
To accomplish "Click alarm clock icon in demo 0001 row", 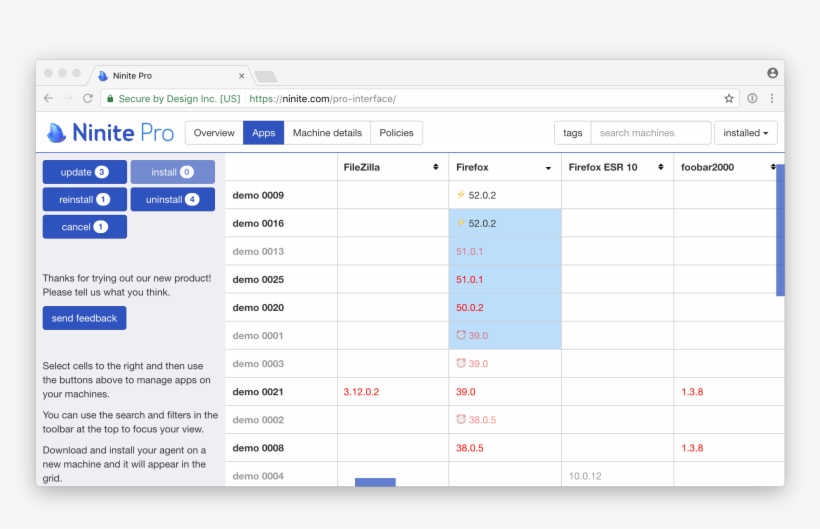I will (461, 335).
